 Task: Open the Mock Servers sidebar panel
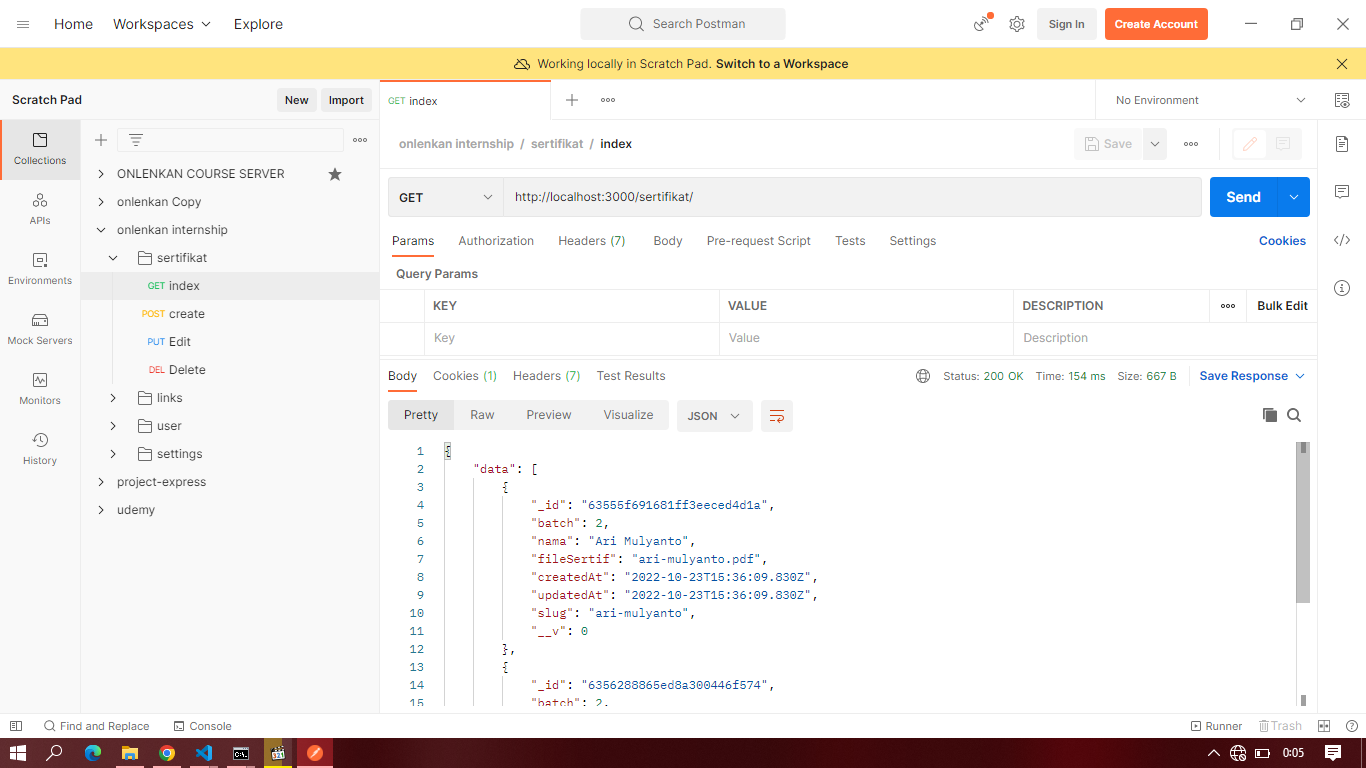pyautogui.click(x=40, y=329)
